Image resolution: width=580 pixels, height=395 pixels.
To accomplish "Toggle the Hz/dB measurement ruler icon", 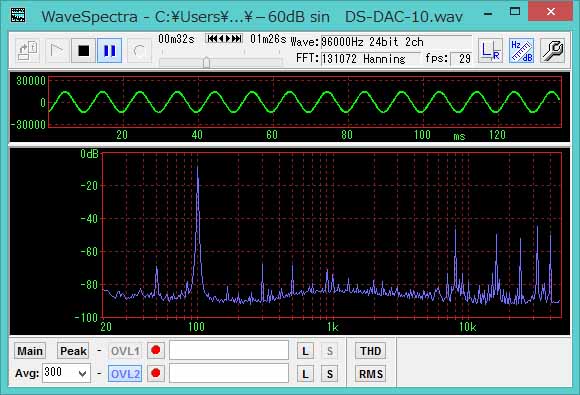I will pyautogui.click(x=522, y=51).
